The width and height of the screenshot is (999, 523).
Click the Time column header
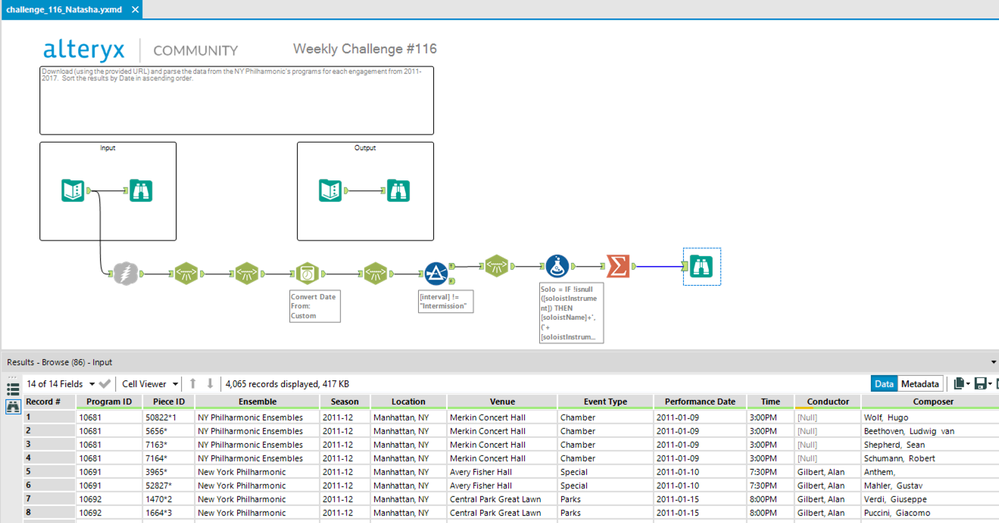[x=770, y=401]
